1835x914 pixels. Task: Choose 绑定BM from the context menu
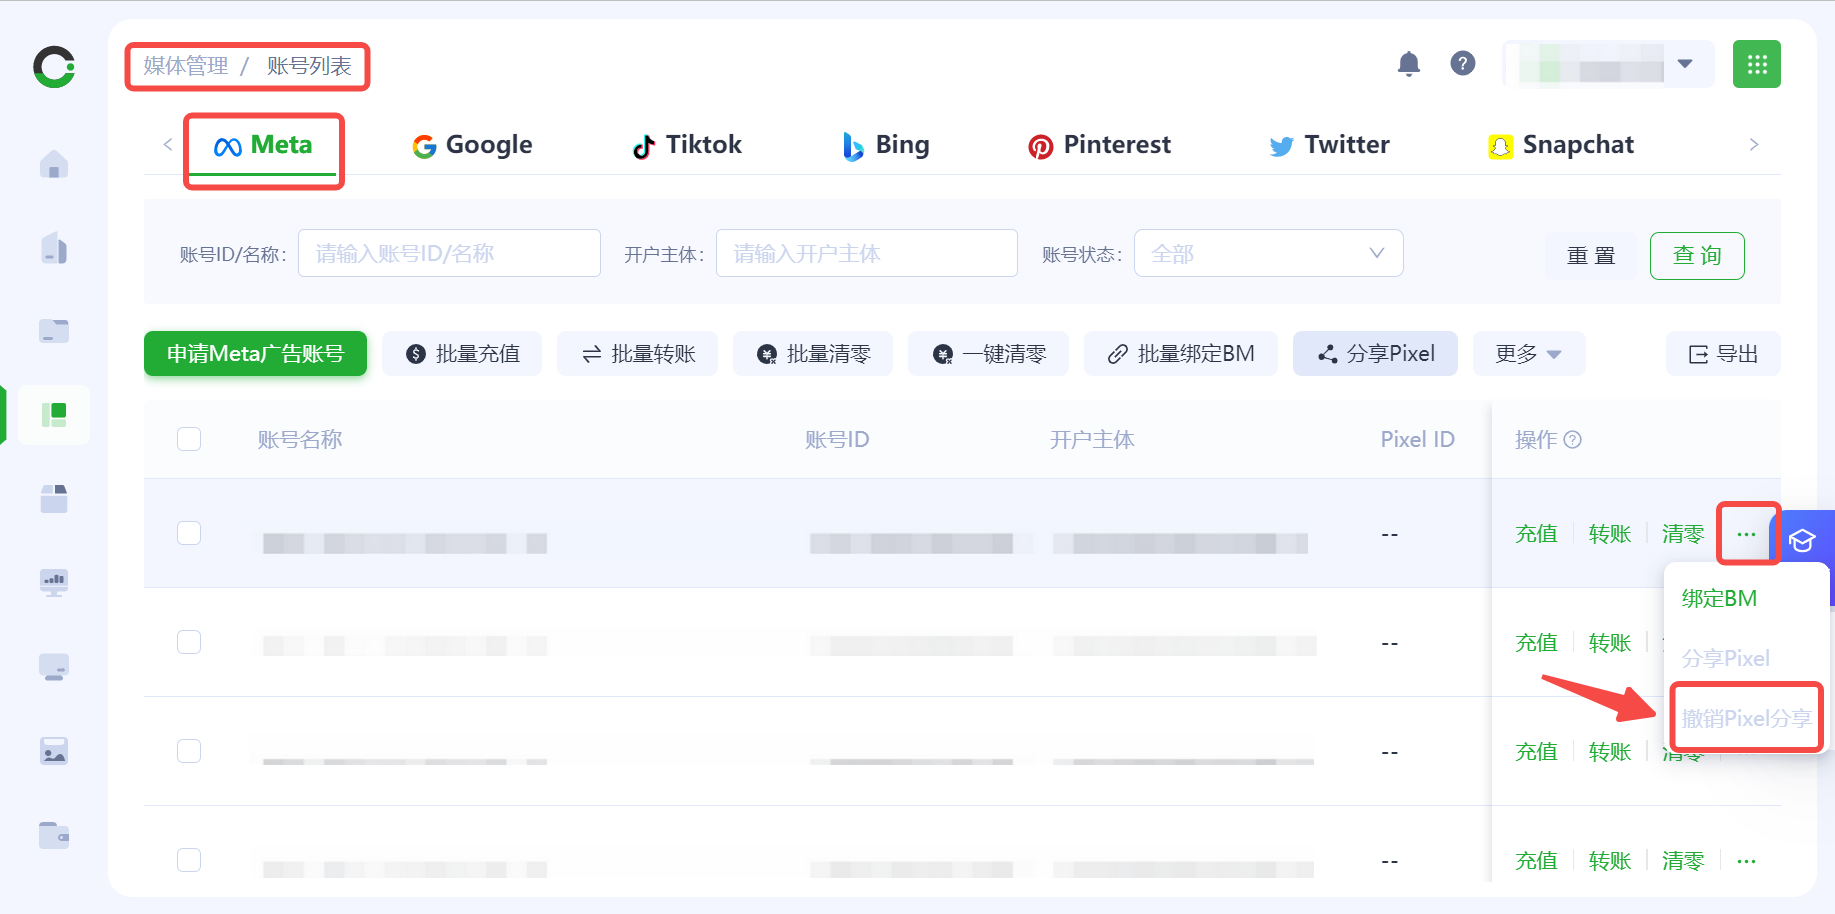tap(1718, 598)
